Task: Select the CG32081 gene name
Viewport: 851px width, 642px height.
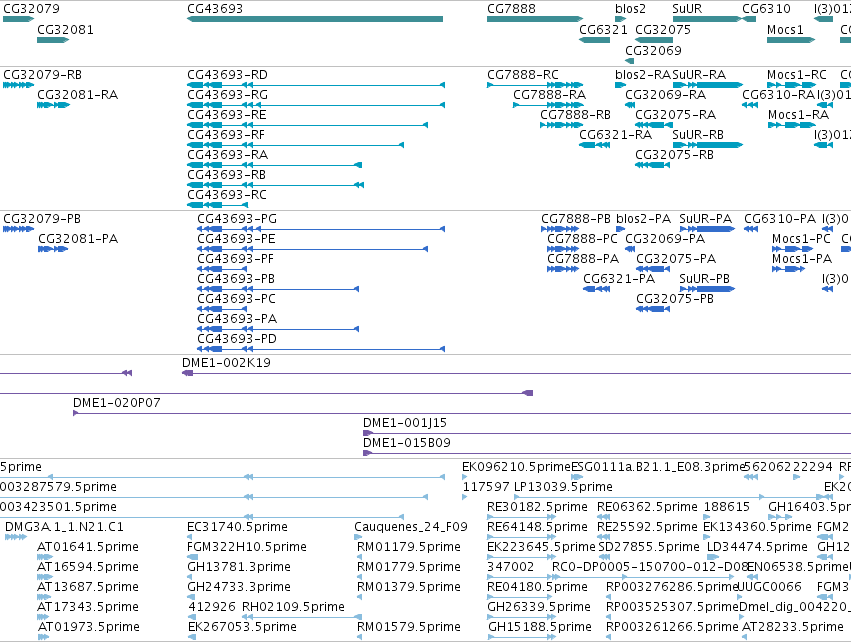Action: (x=65, y=29)
